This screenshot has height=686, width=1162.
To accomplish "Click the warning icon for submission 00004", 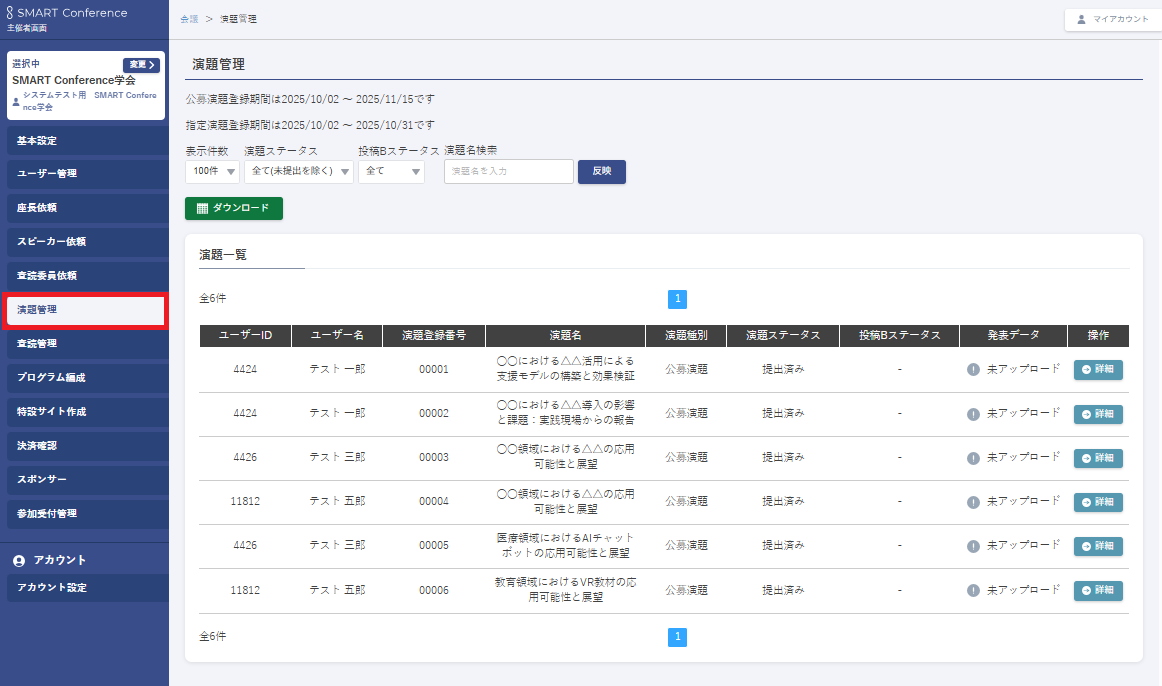I will (973, 501).
